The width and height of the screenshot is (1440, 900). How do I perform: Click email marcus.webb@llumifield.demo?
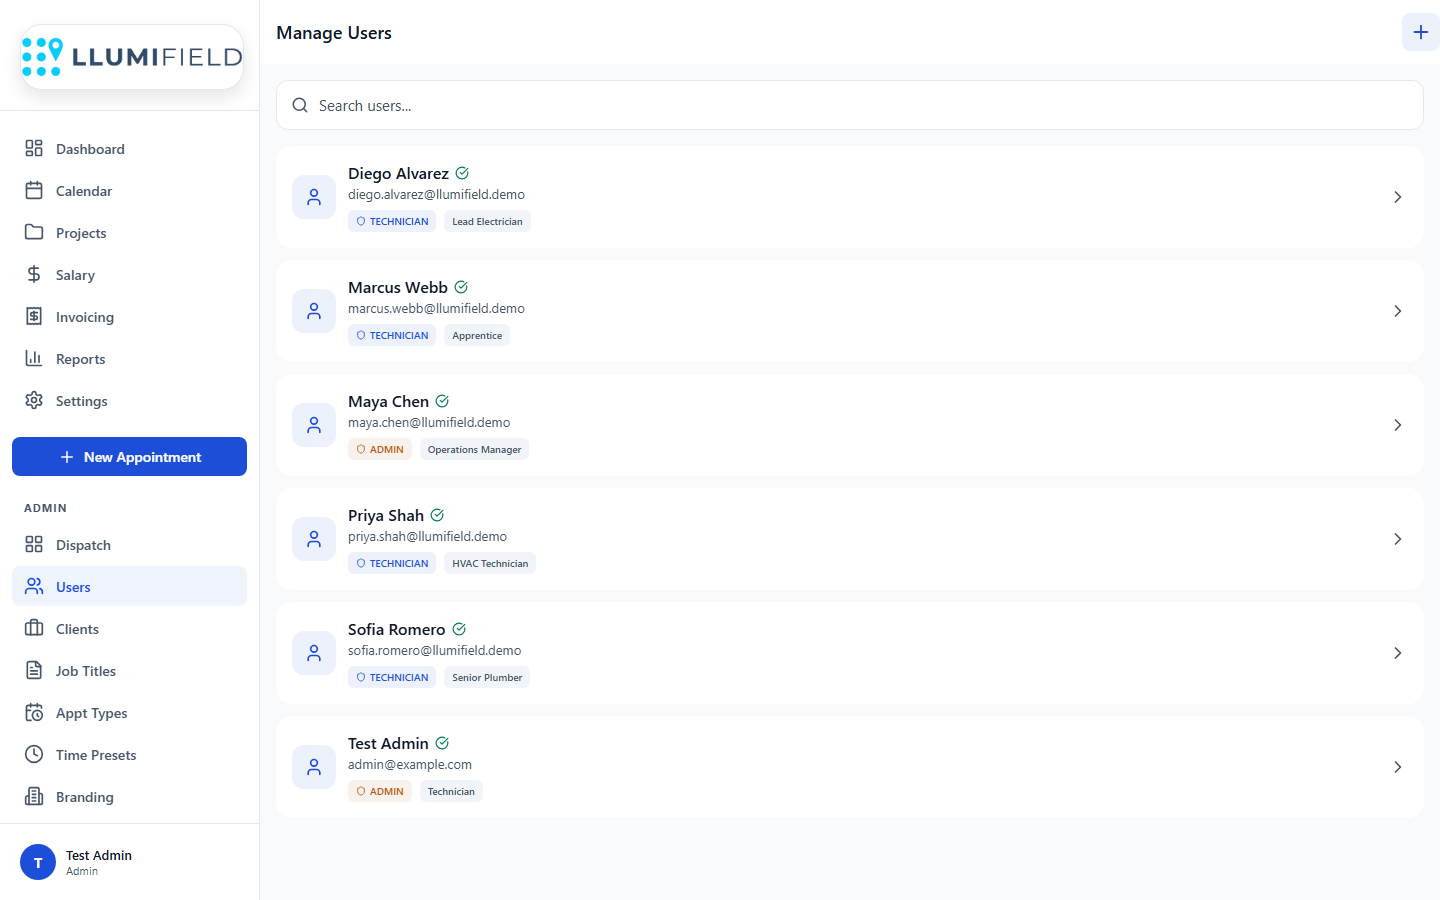(x=436, y=309)
